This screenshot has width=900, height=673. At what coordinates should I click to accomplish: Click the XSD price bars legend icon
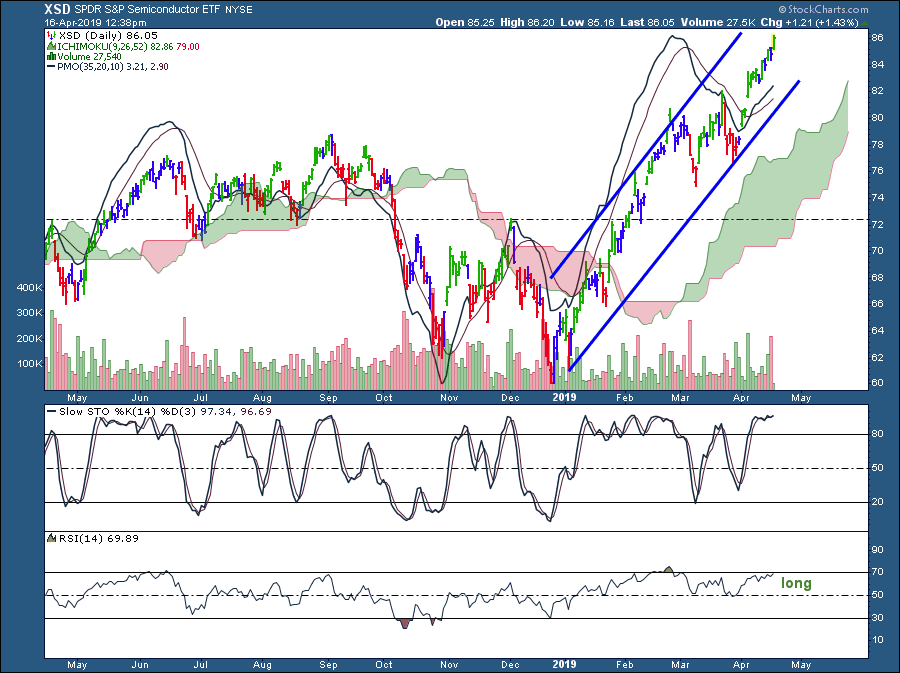click(x=50, y=34)
